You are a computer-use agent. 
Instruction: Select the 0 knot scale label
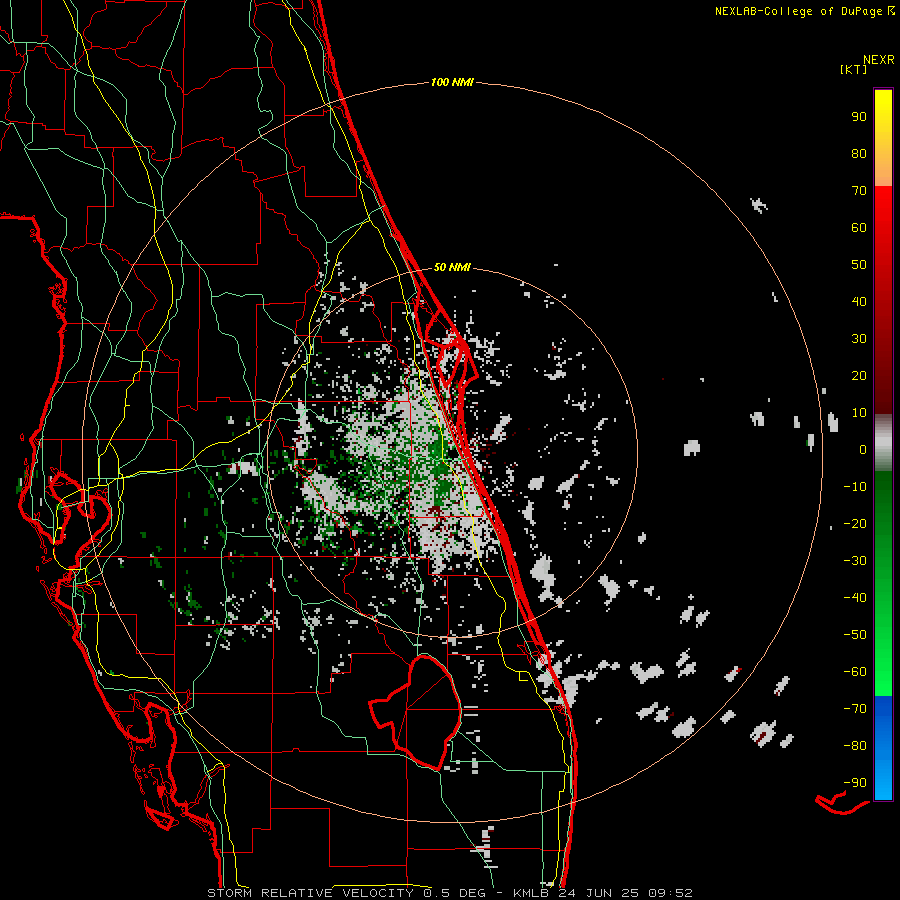coord(863,450)
